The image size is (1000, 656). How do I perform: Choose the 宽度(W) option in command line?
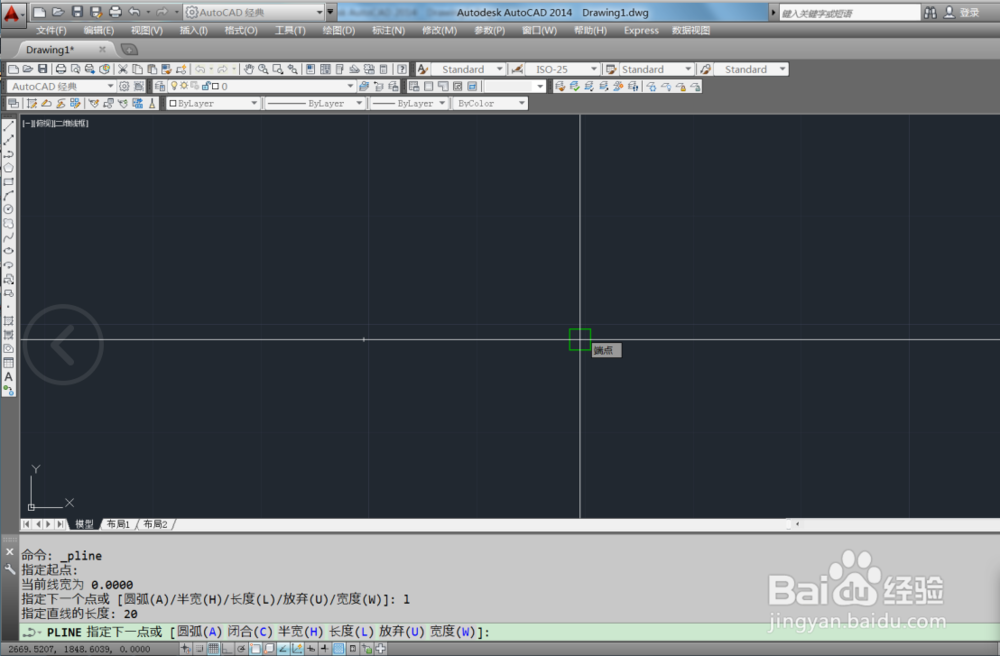[452, 632]
